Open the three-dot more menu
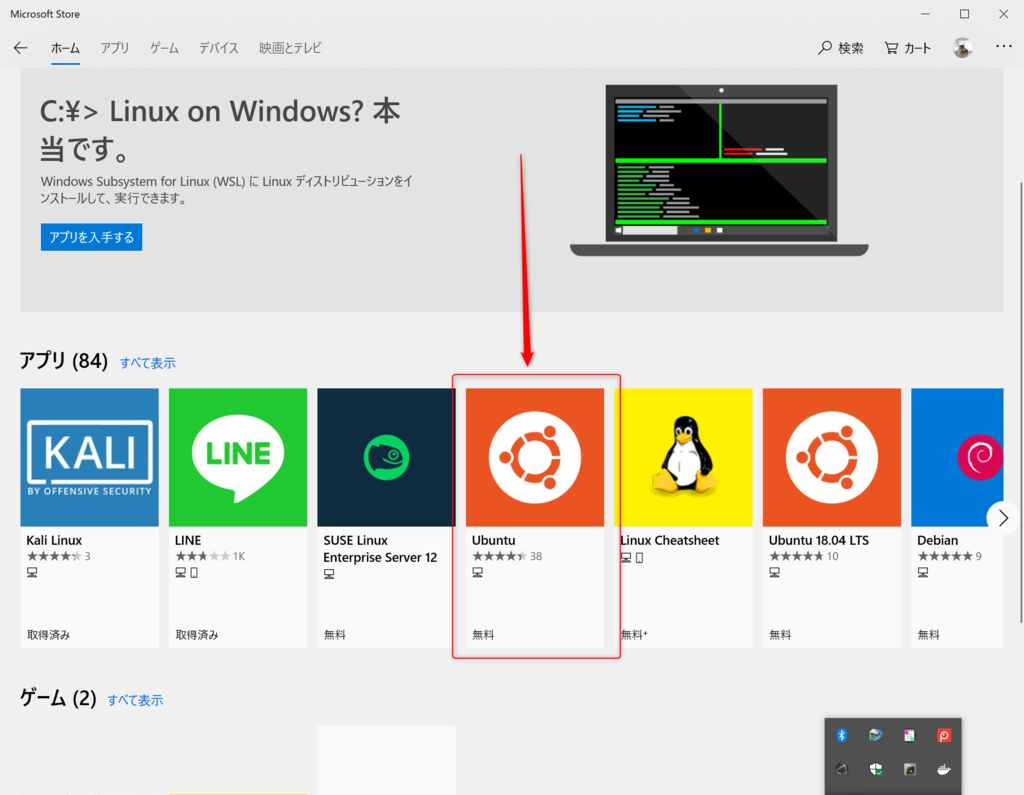 point(1004,46)
